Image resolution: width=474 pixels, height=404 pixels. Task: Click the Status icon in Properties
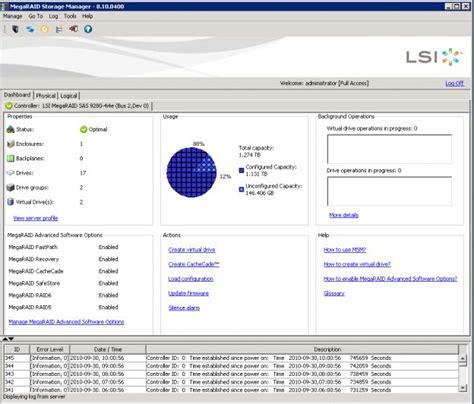pos(11,129)
